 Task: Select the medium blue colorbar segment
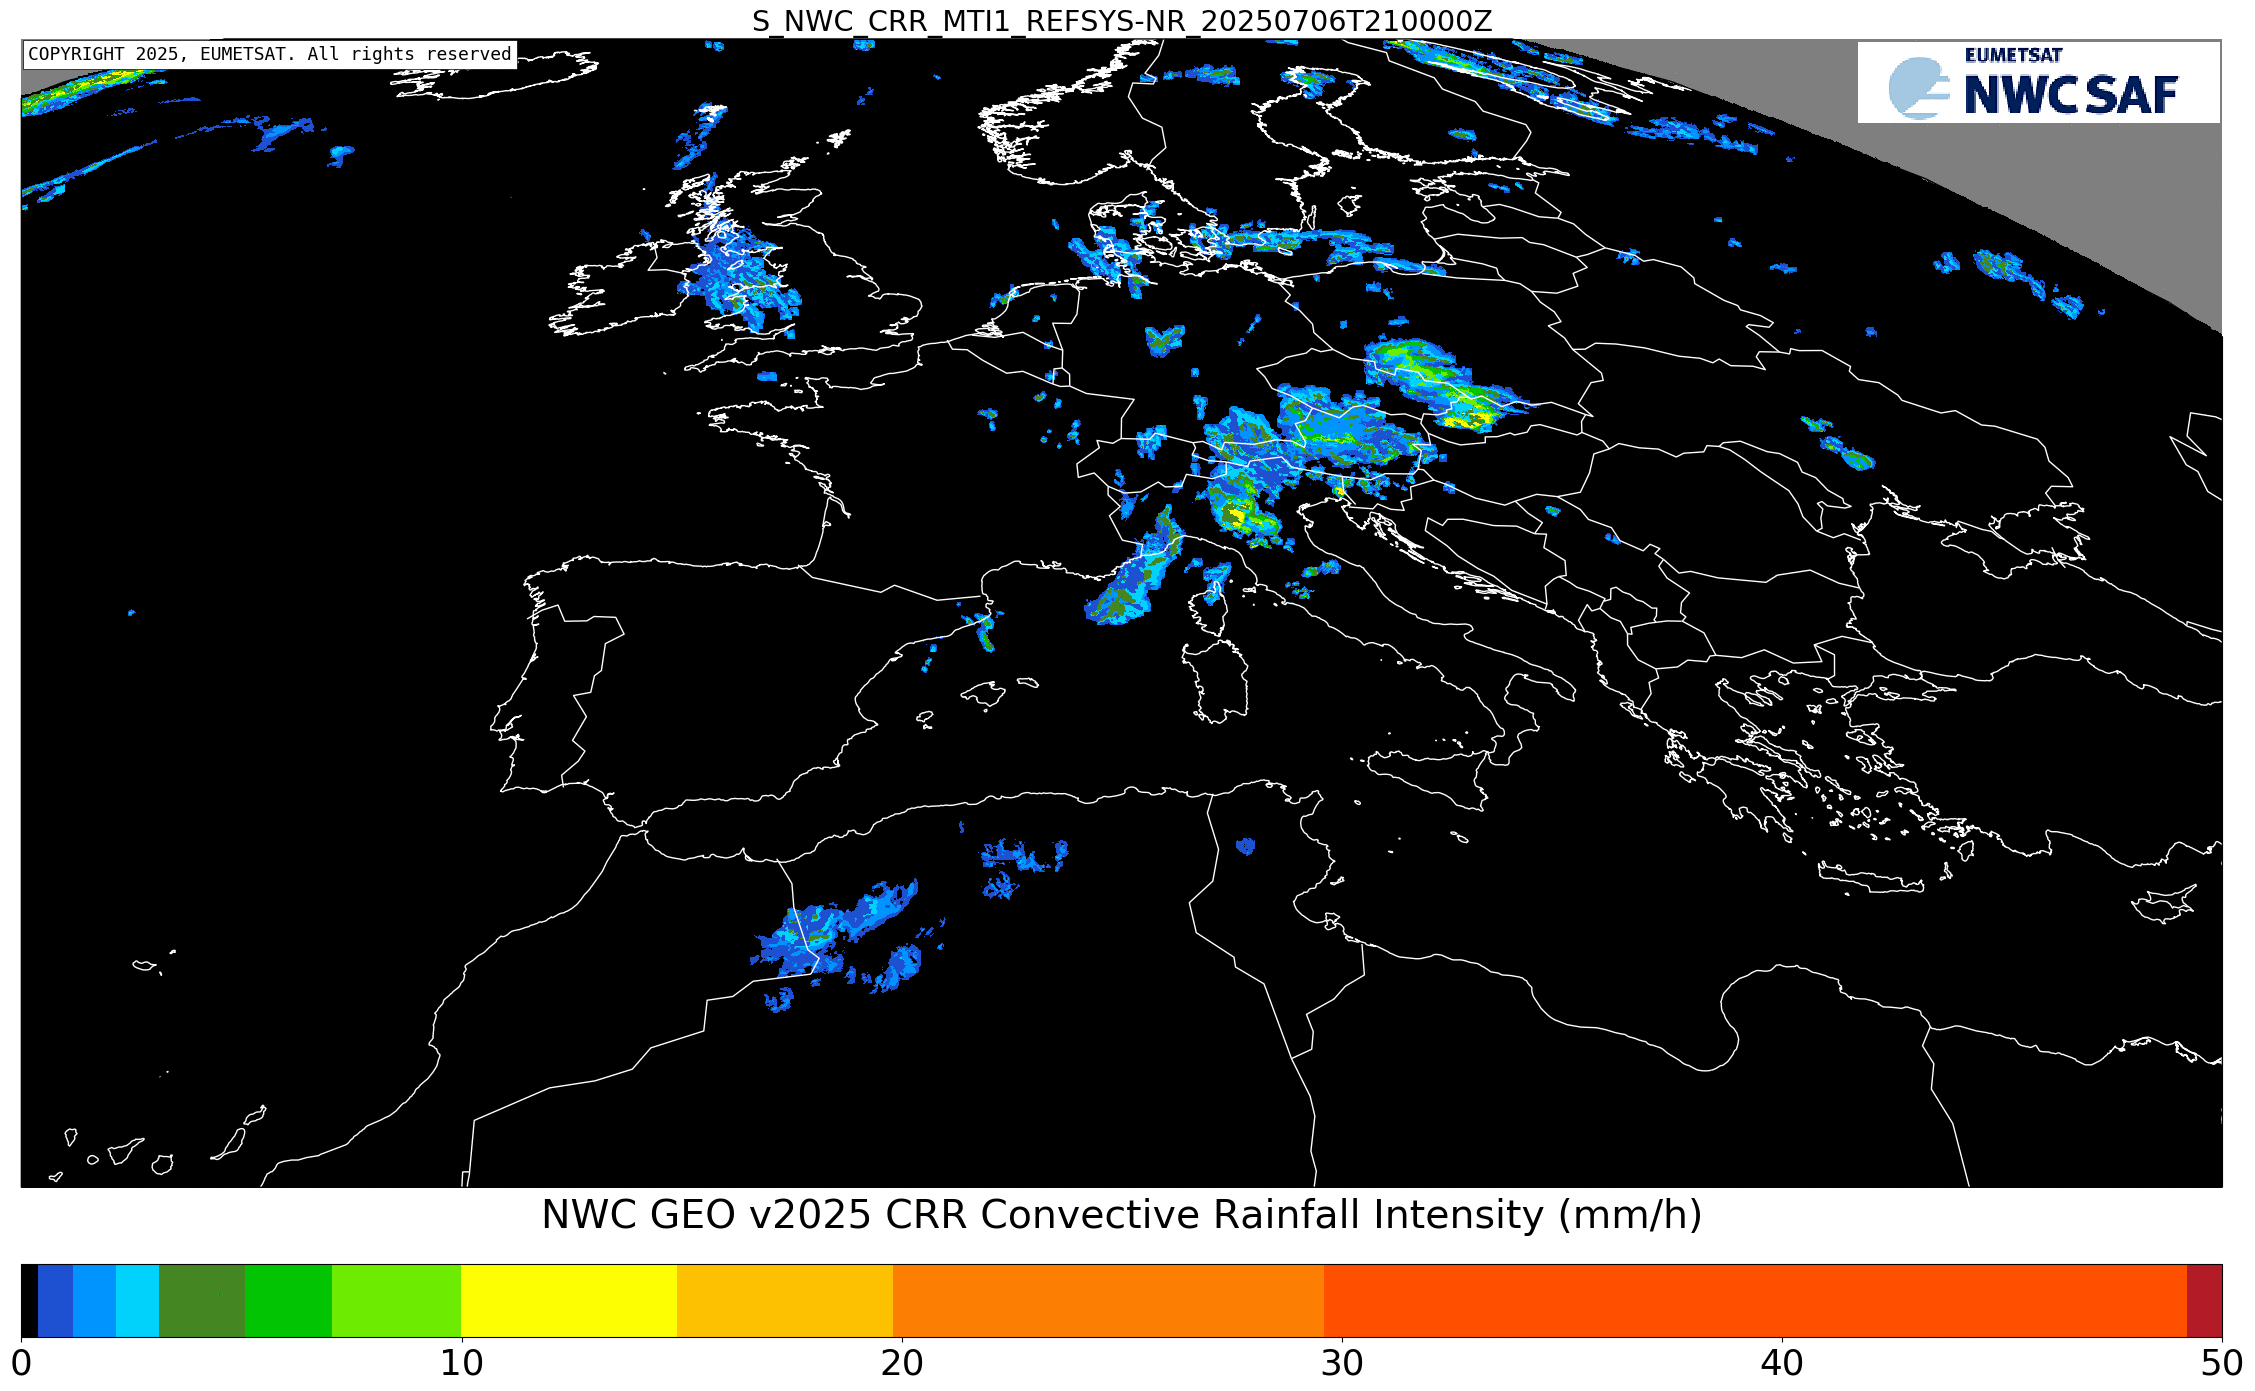[x=94, y=1301]
